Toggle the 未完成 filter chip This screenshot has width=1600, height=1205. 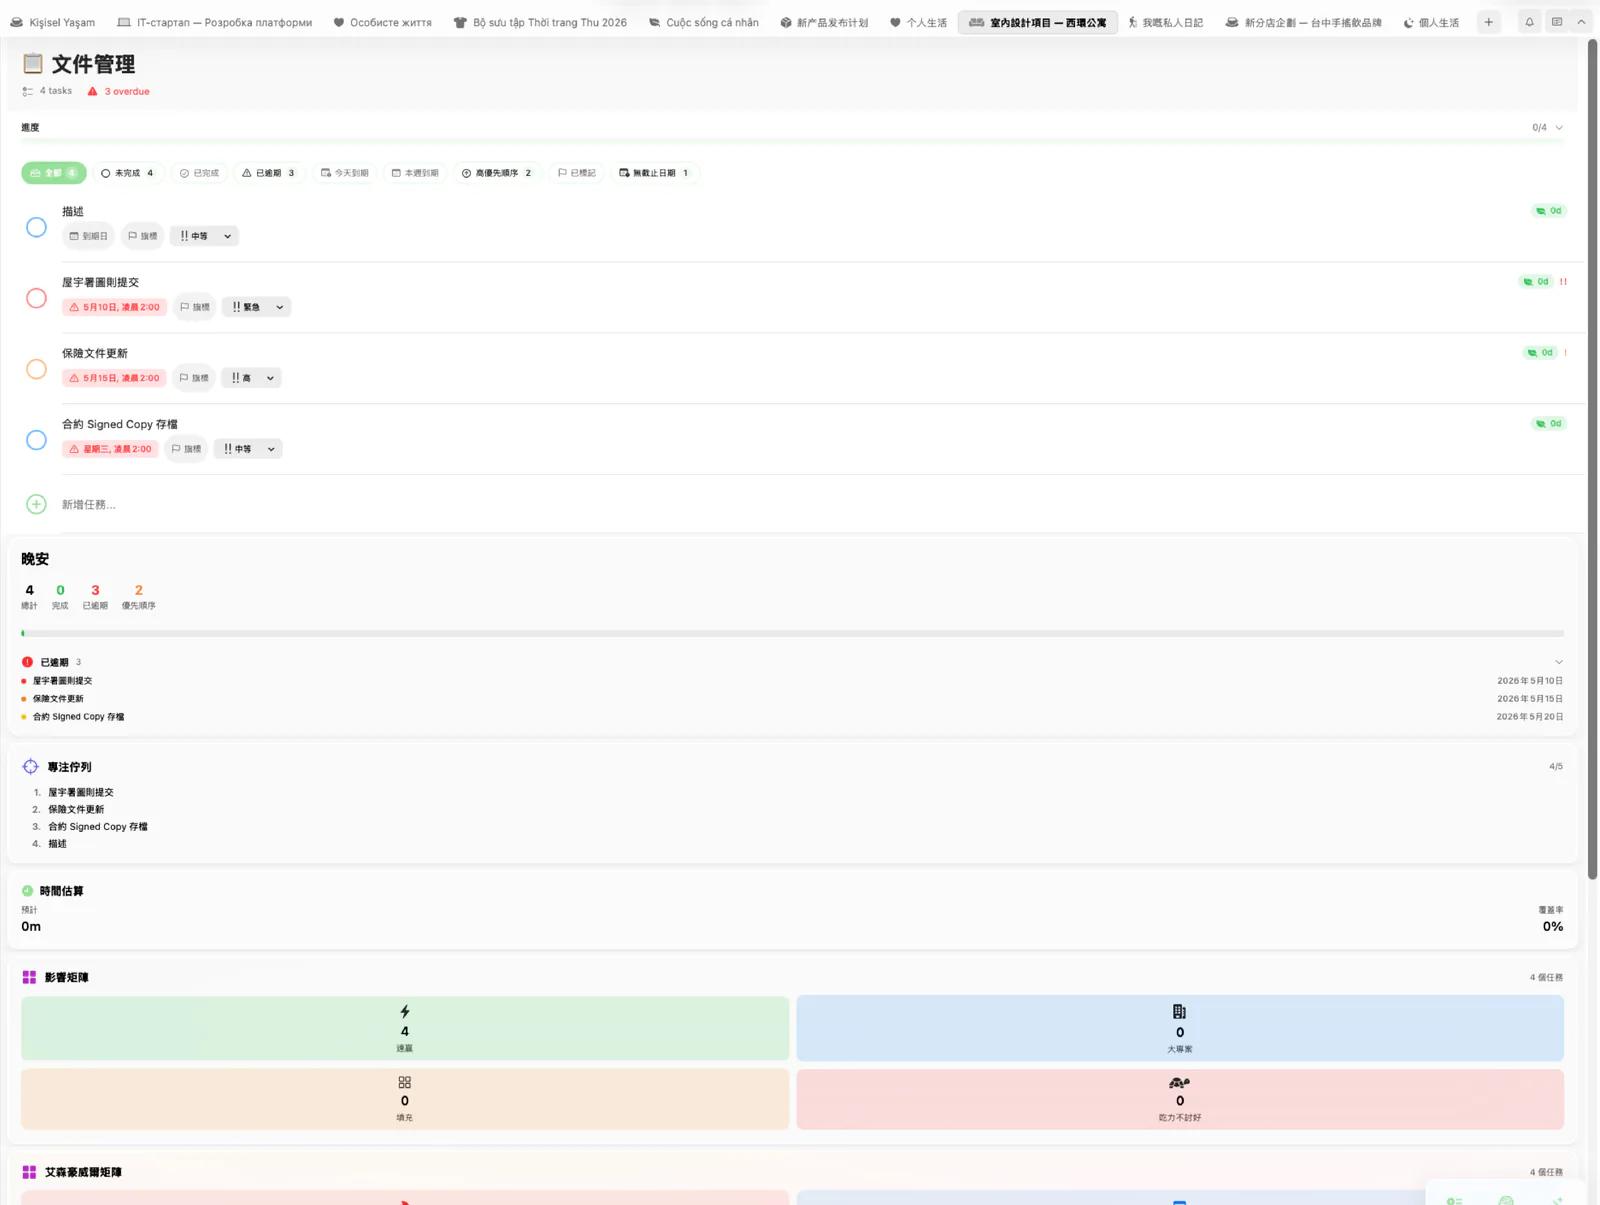tap(128, 173)
